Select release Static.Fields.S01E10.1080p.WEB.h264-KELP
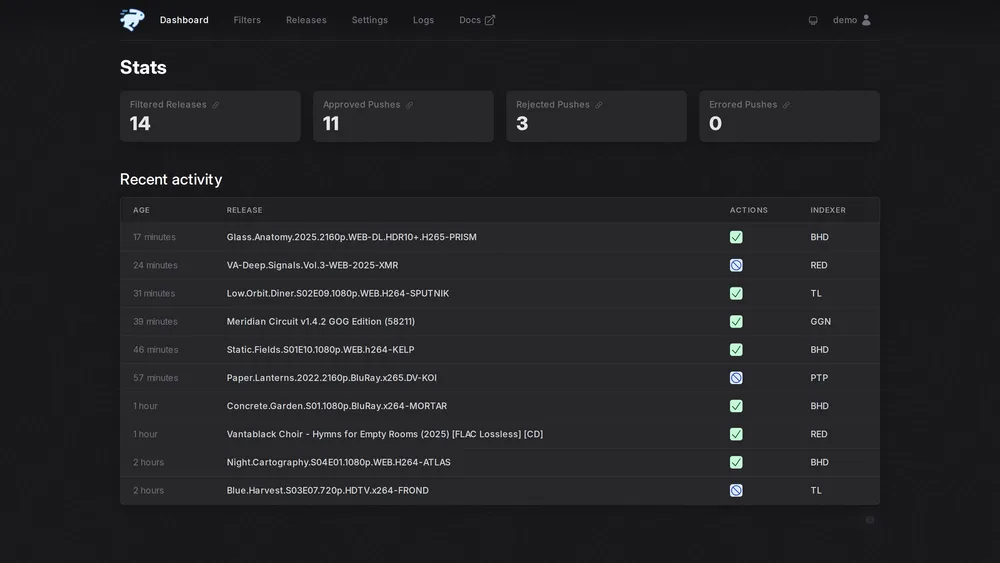 320,349
